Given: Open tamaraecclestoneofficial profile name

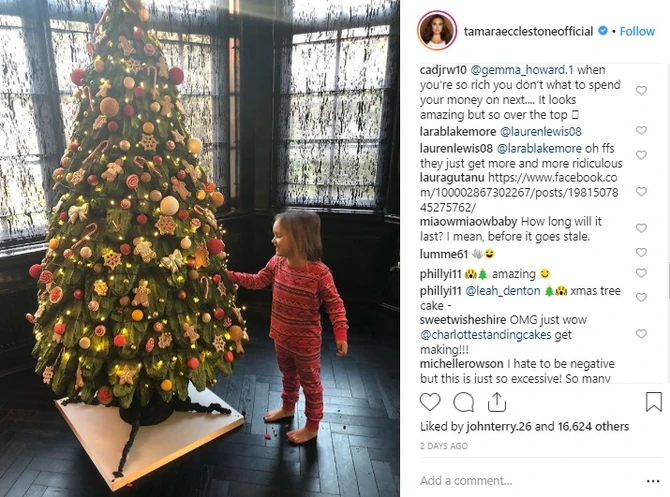Looking at the screenshot, I should (528, 31).
